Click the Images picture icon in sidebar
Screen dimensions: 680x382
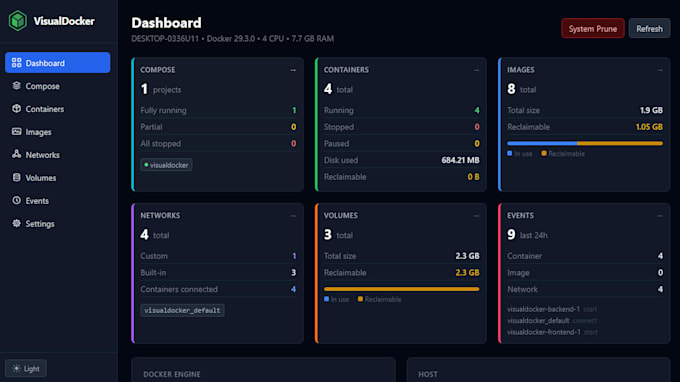[16, 132]
